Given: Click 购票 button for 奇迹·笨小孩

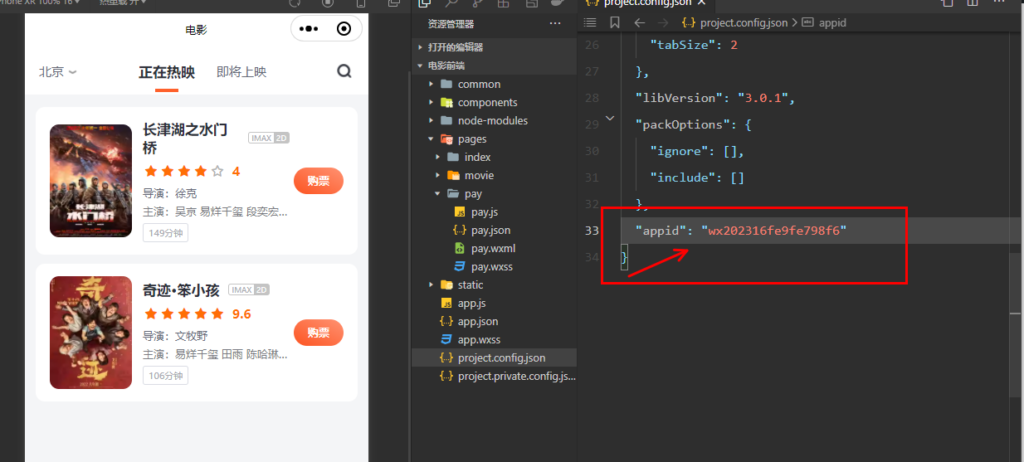Looking at the screenshot, I should (x=318, y=333).
